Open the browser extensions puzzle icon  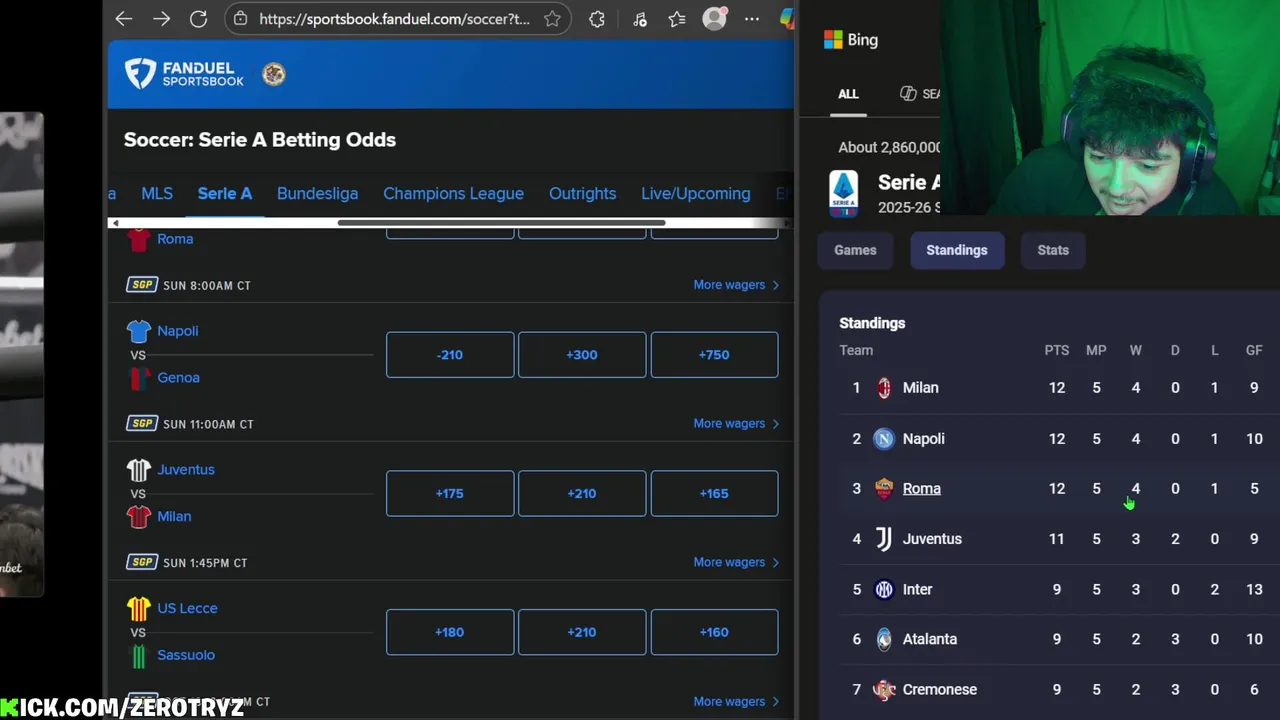click(597, 19)
